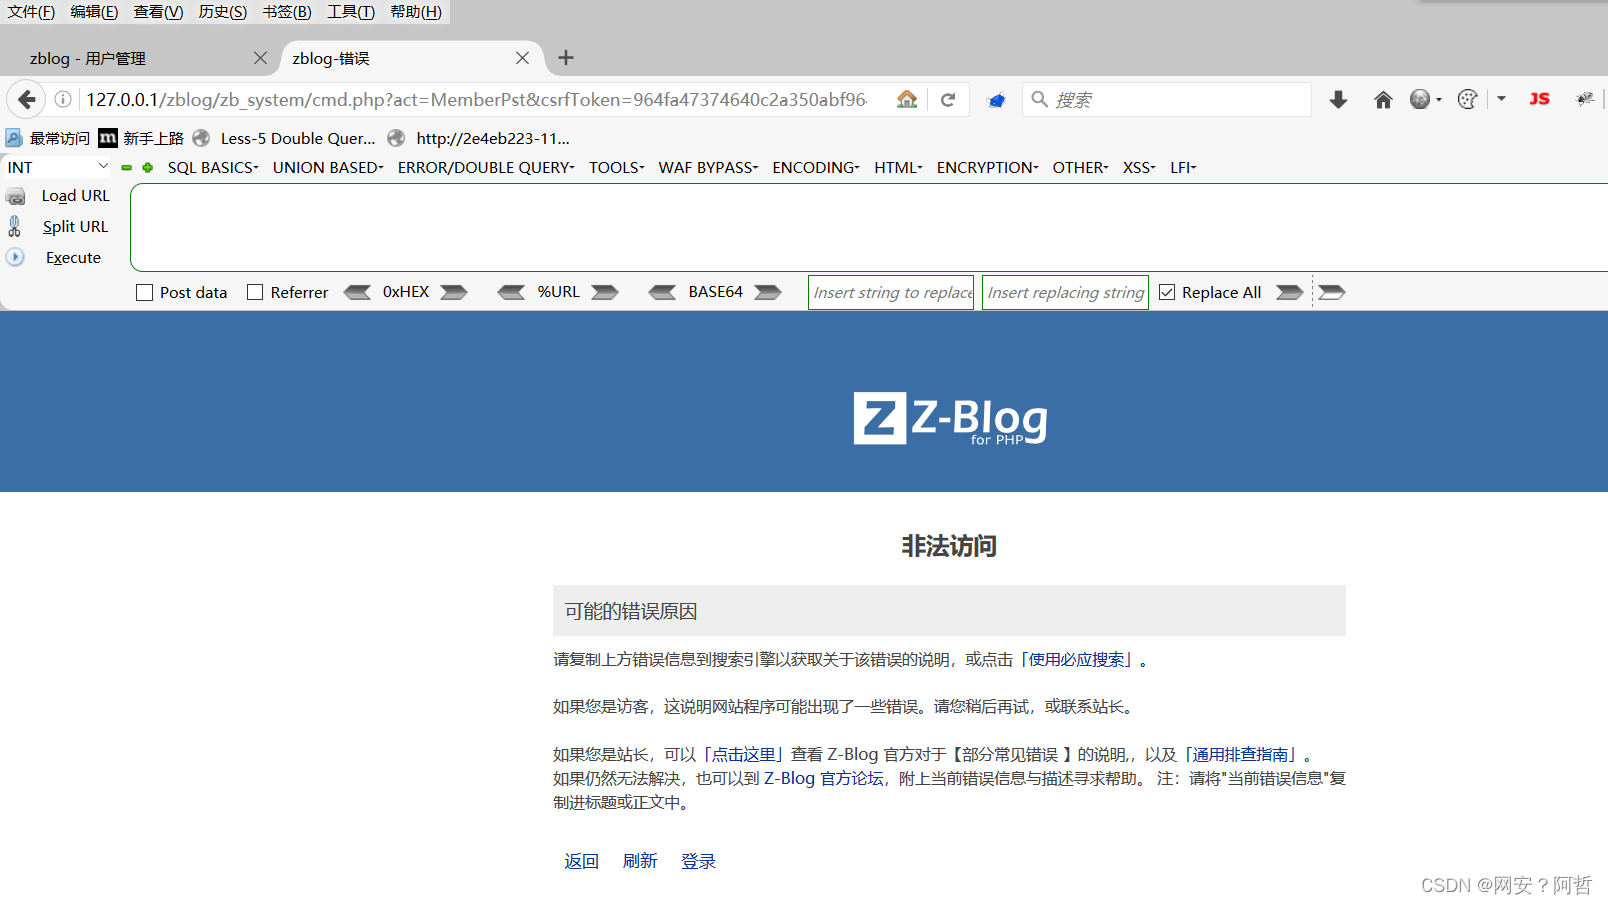Open the SQL BASICS dropdown menu
The width and height of the screenshot is (1608, 904).
click(x=211, y=167)
